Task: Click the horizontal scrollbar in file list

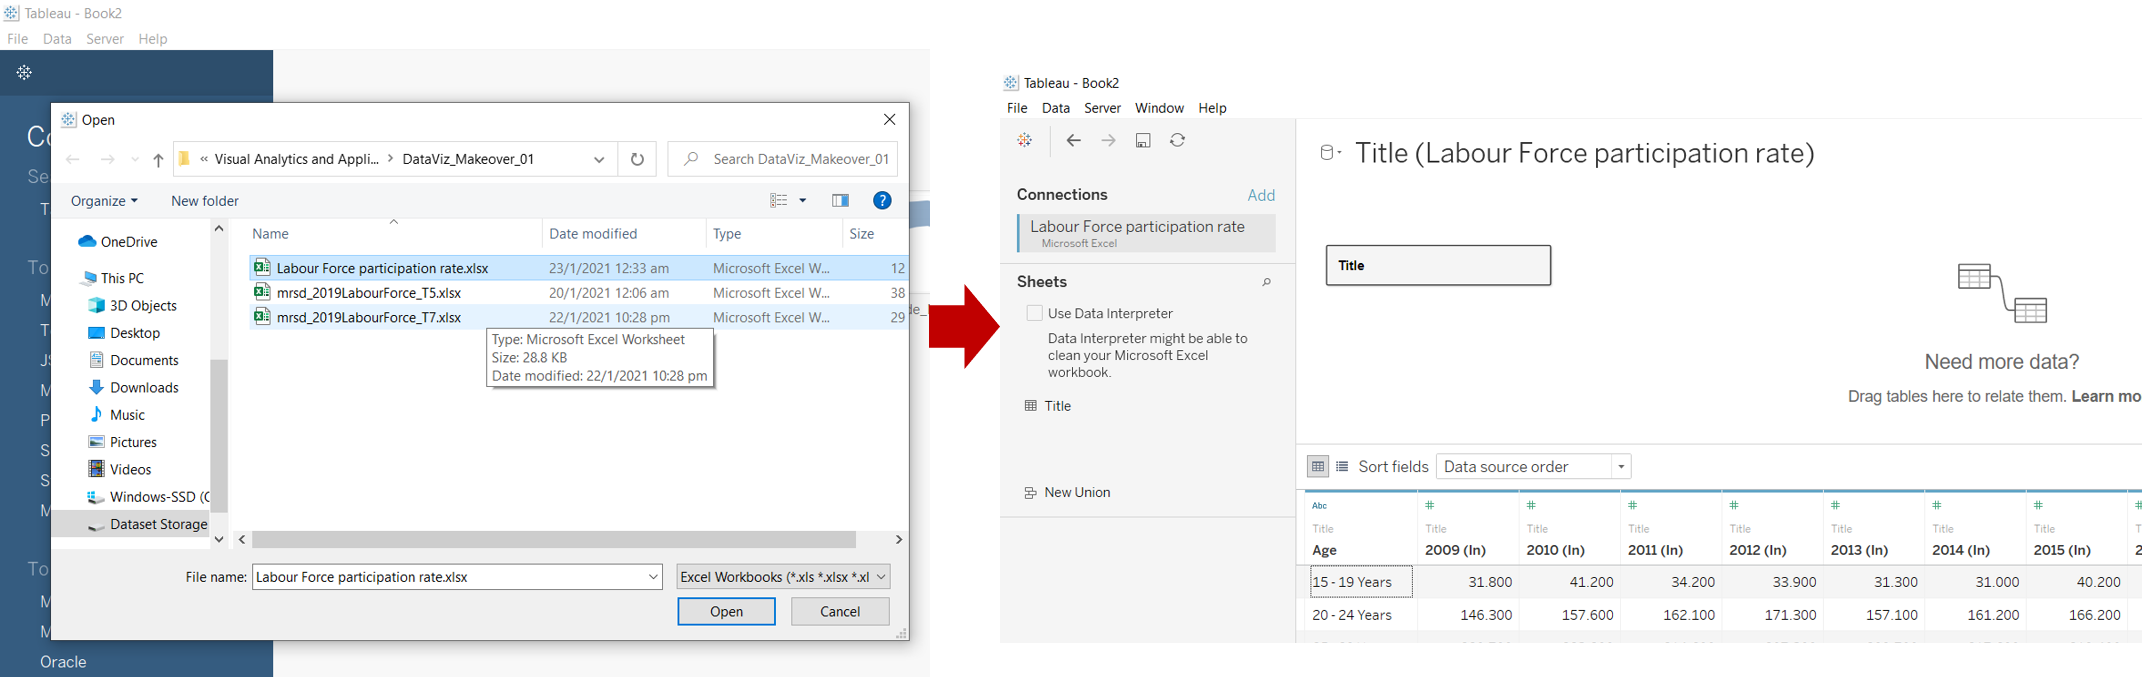Action: [x=554, y=540]
